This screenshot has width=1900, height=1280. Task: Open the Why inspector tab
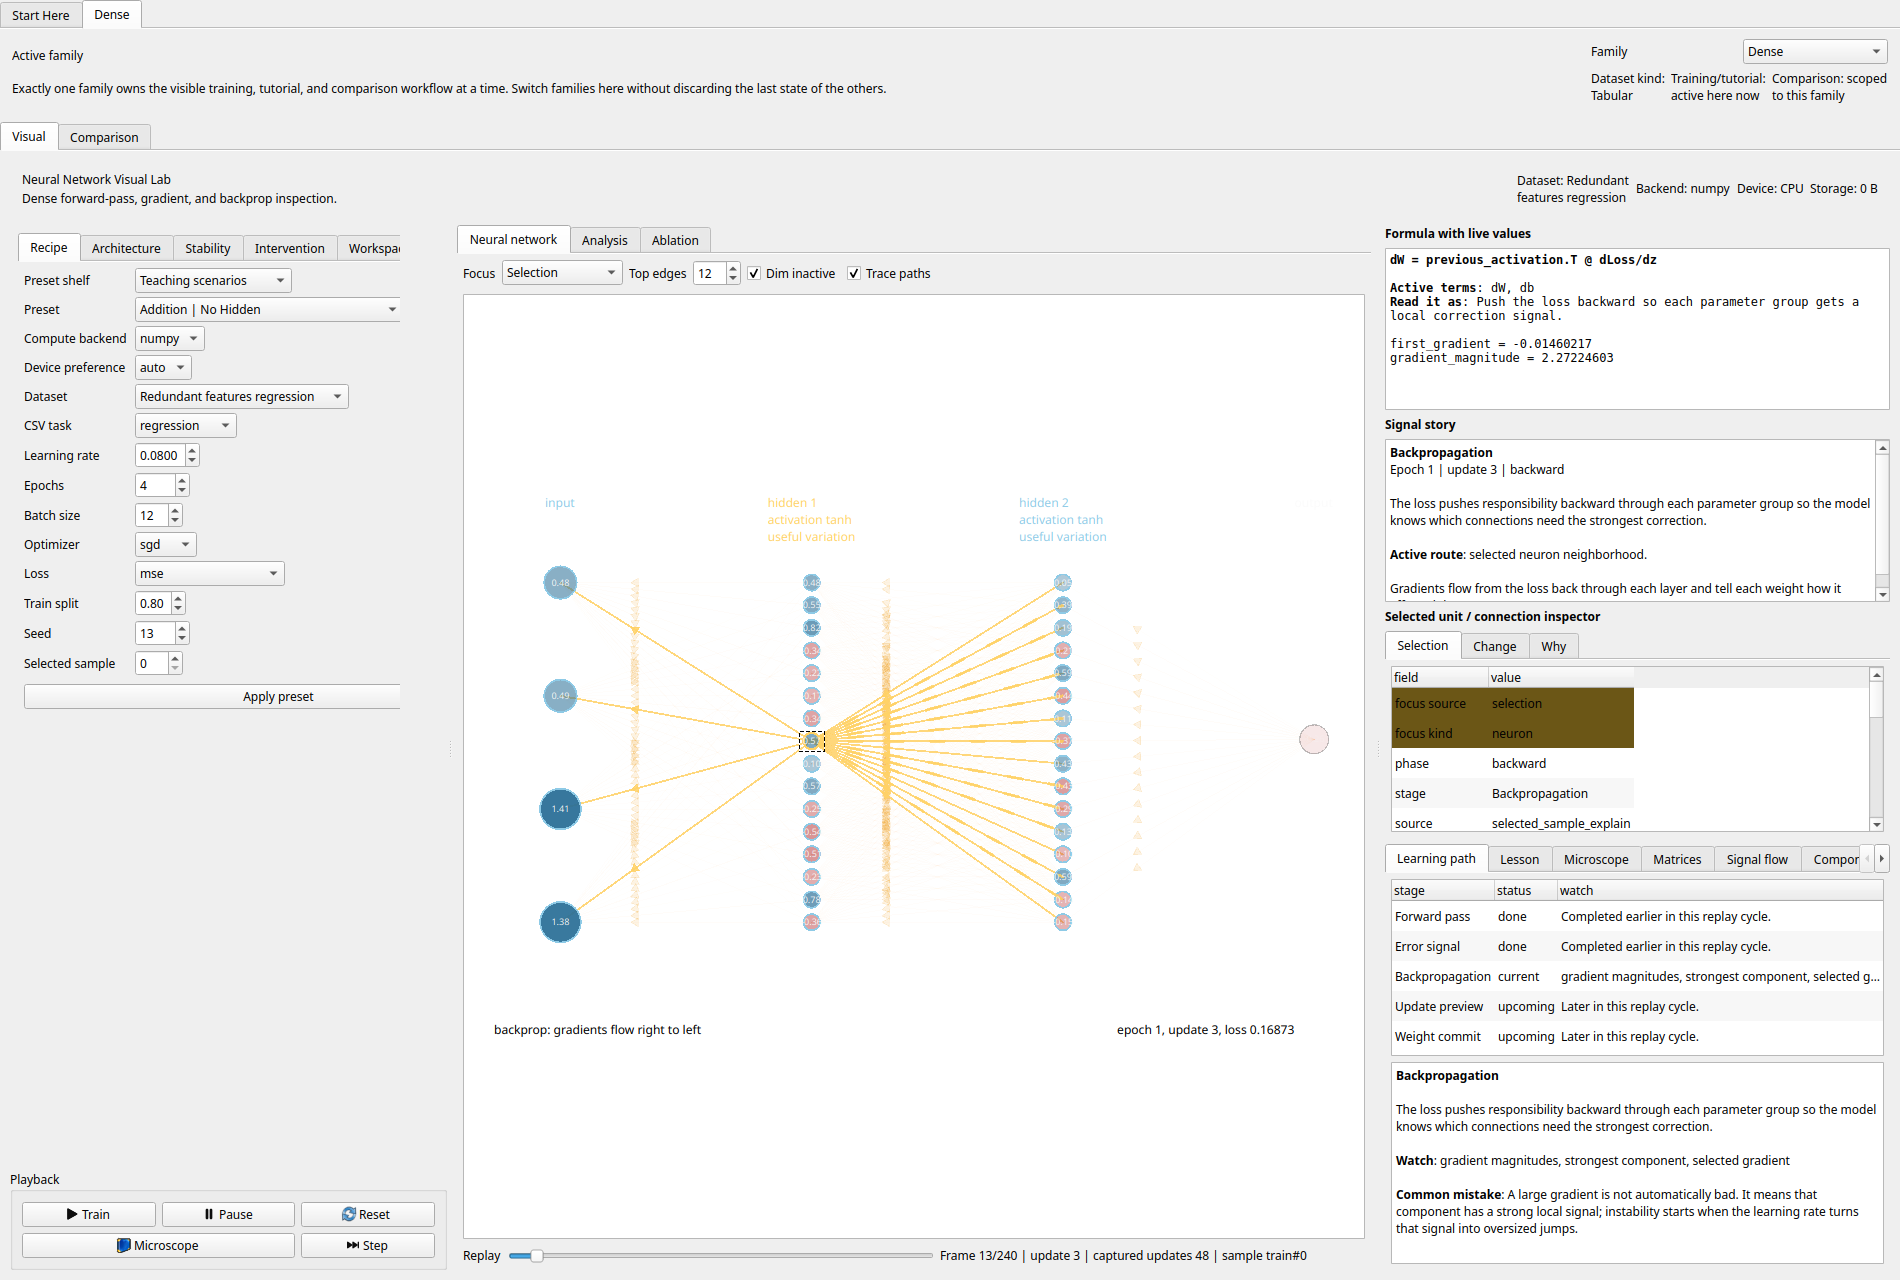1553,646
